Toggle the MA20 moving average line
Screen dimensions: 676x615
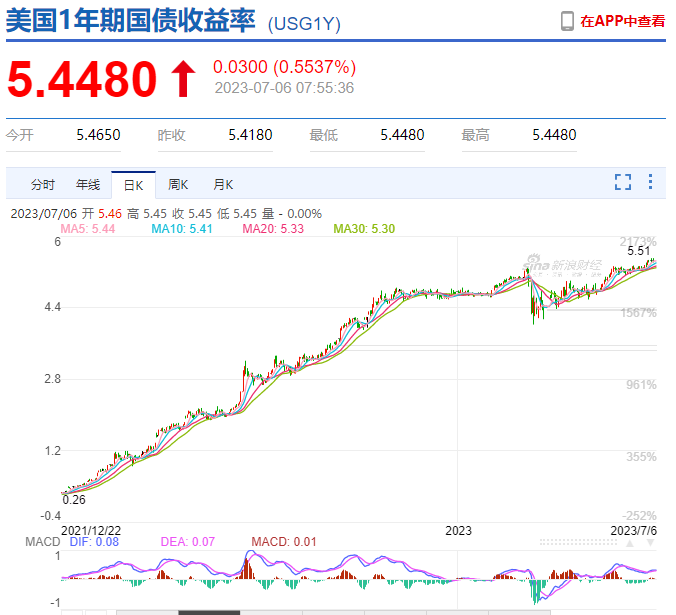[x=273, y=229]
